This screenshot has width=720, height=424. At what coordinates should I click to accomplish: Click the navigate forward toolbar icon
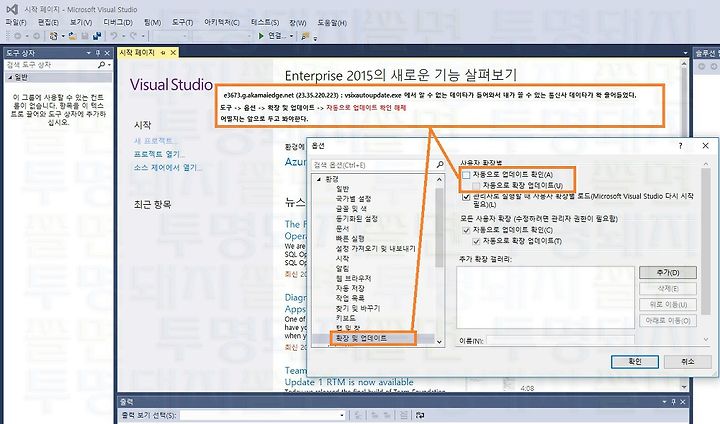[x=36, y=36]
